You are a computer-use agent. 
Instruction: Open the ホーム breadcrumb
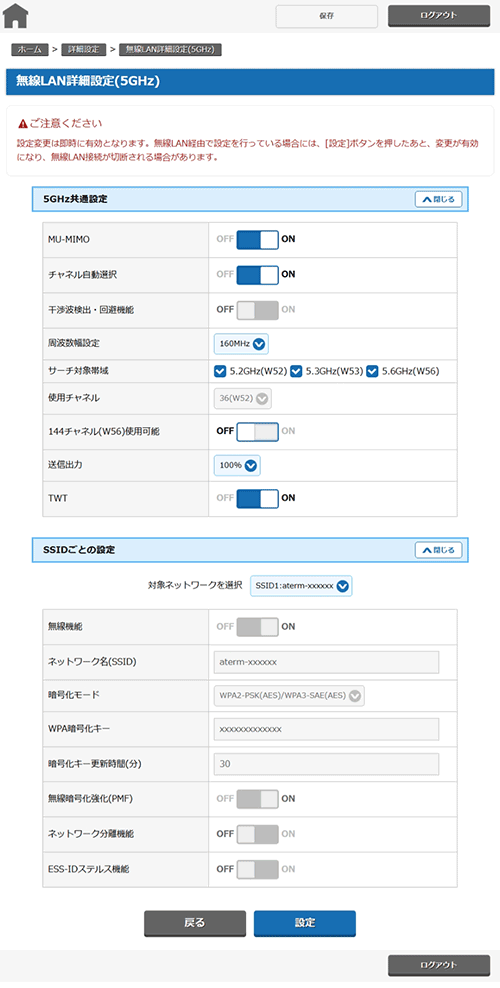point(30,49)
